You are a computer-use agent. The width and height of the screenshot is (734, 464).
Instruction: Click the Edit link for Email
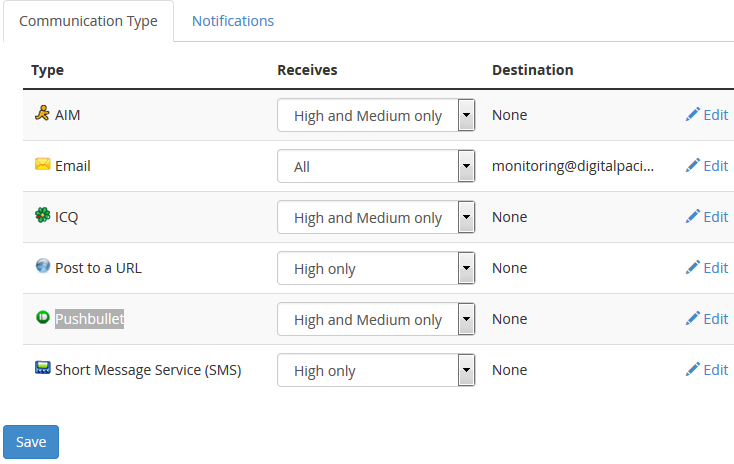point(716,166)
